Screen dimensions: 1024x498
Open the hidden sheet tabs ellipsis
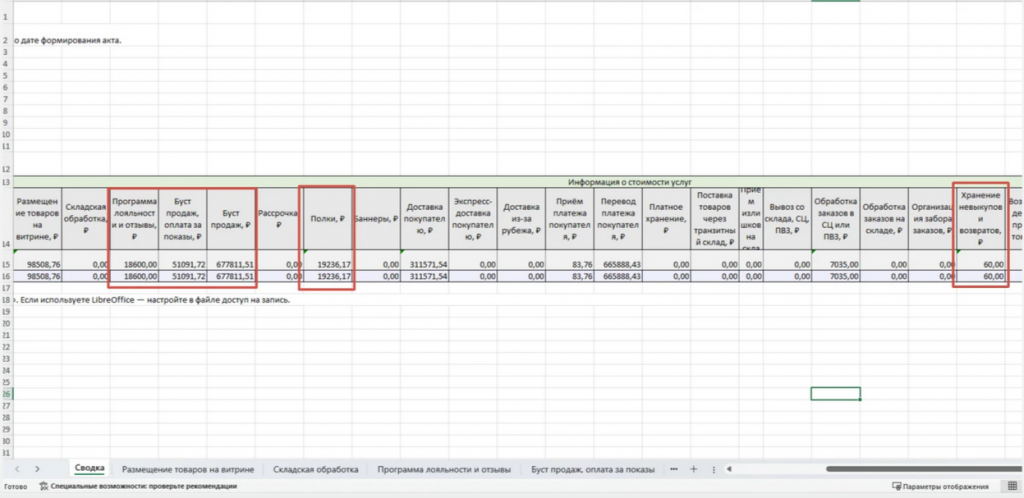click(x=674, y=469)
